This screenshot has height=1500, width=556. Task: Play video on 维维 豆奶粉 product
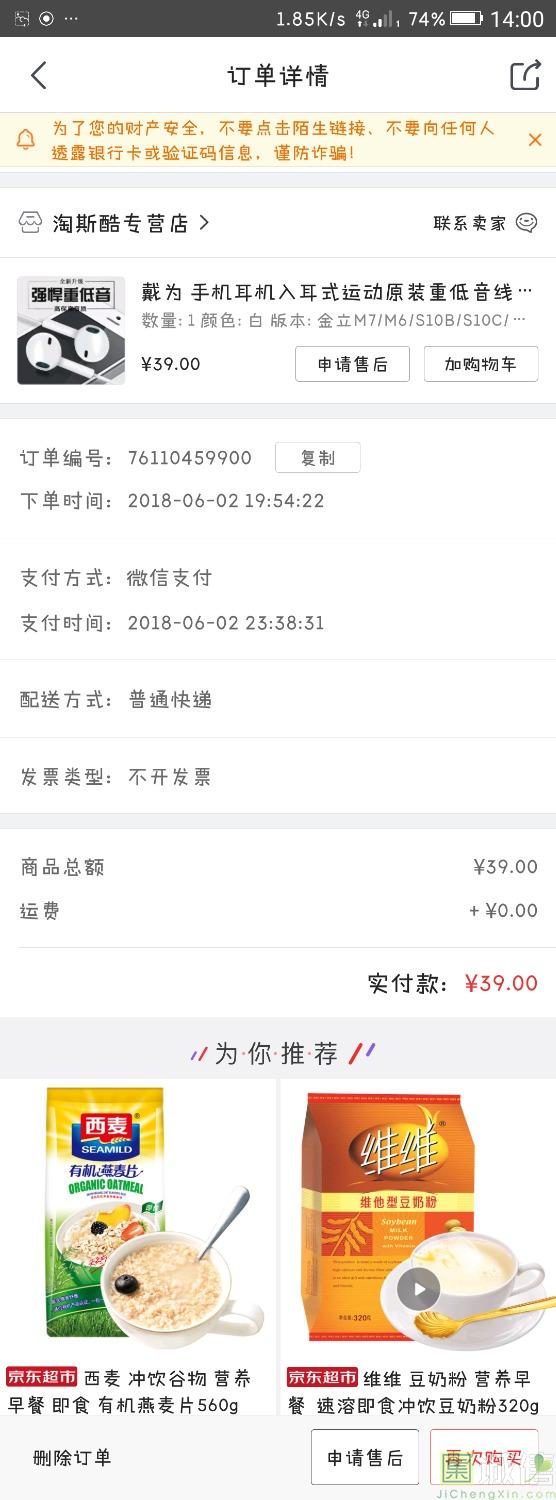pyautogui.click(x=418, y=1288)
